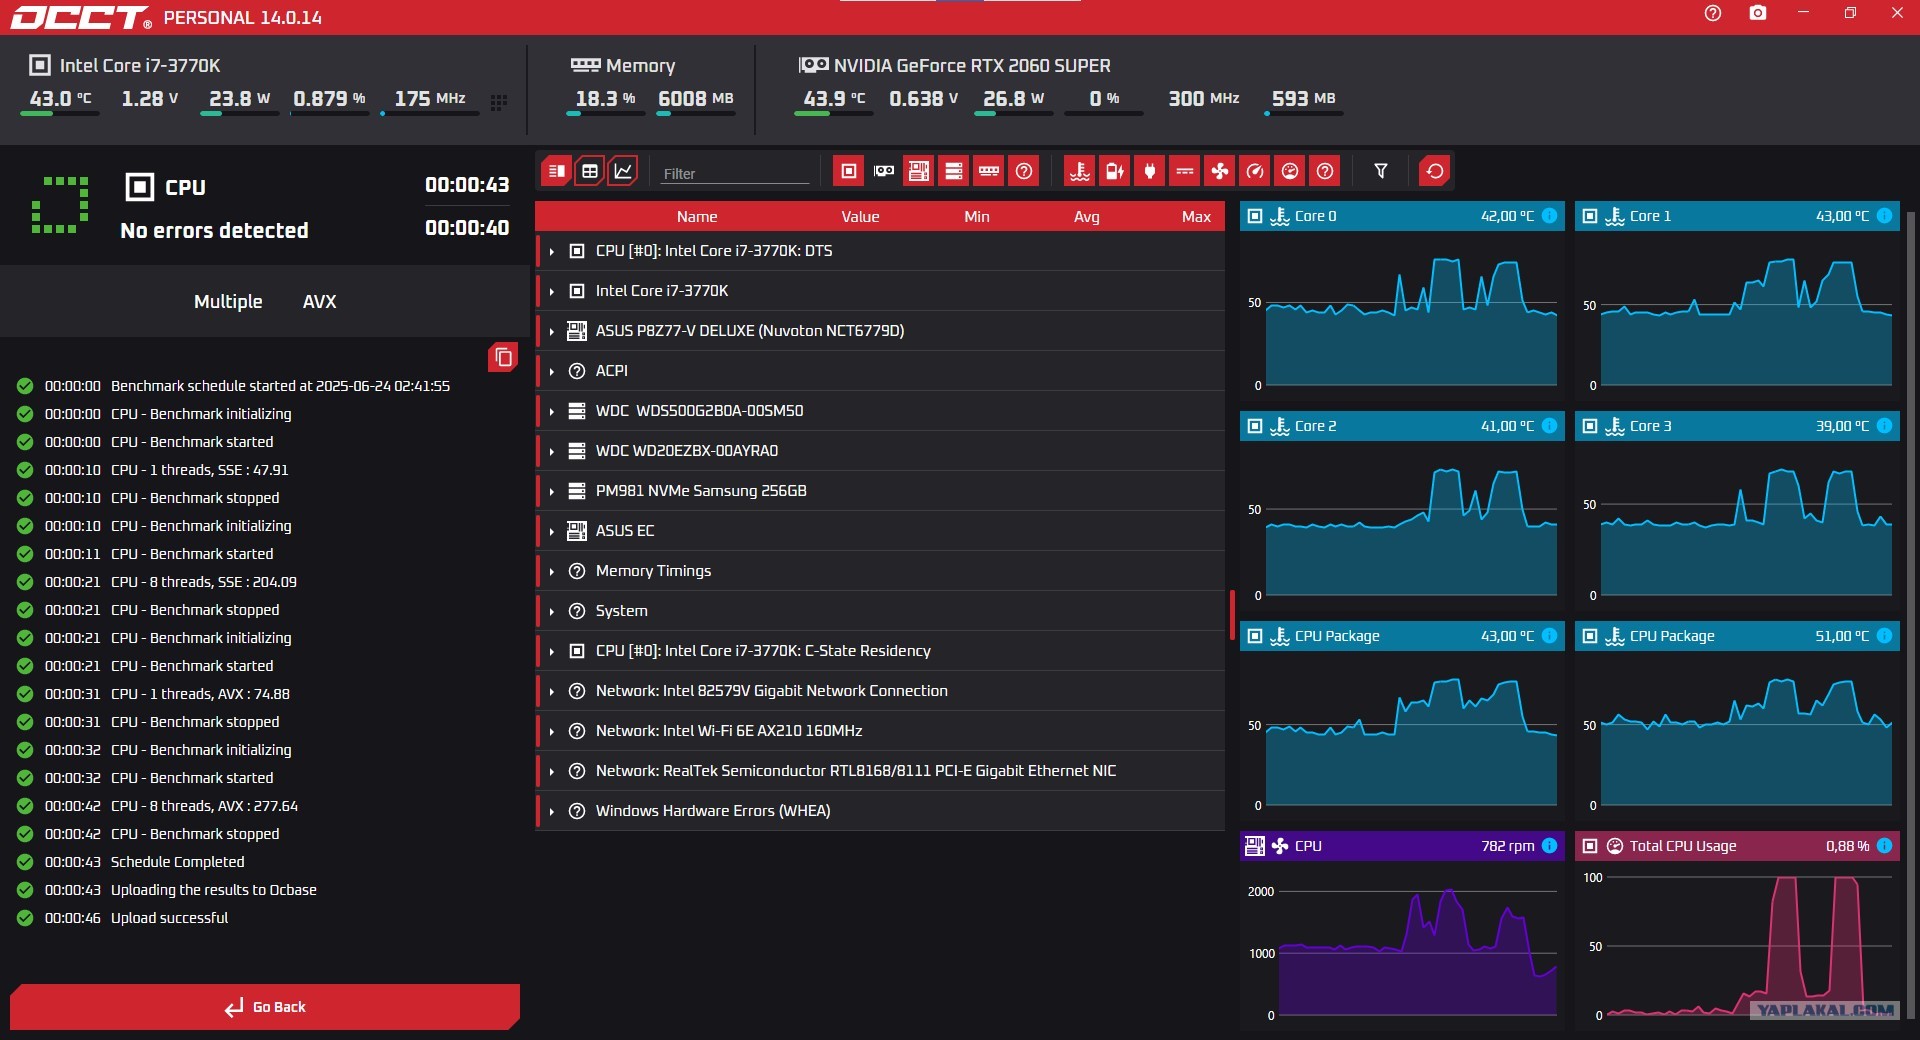
Task: Expand the ASUS P8Z77-V DELUXE group
Action: click(551, 331)
